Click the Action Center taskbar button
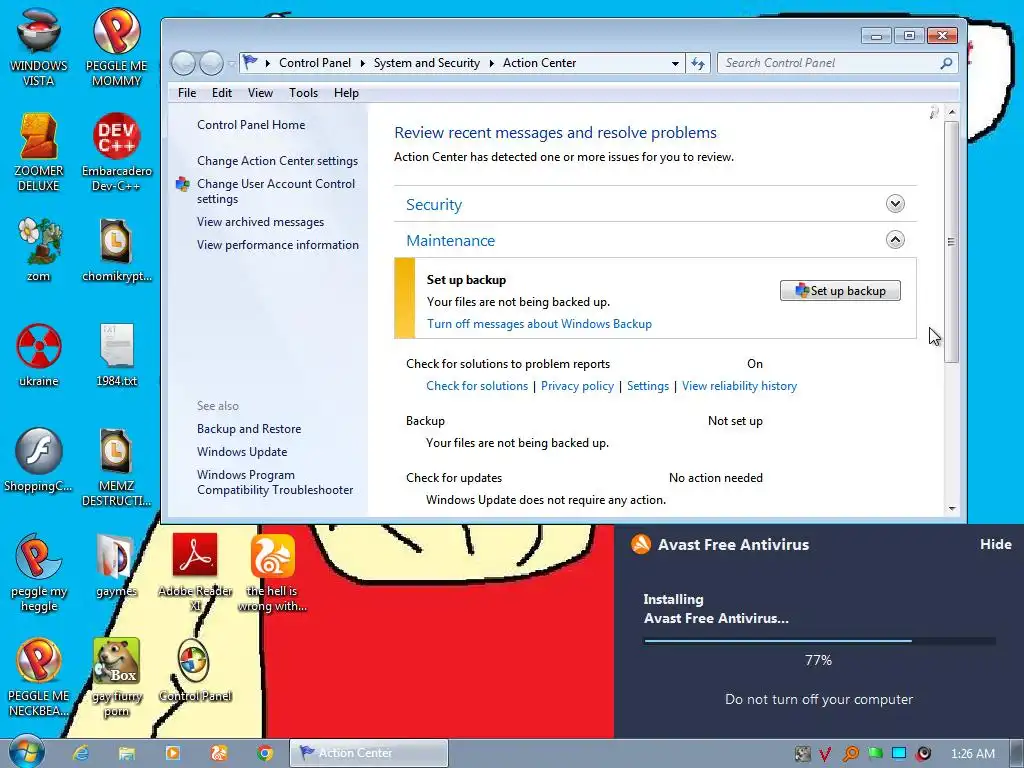 (x=369, y=753)
